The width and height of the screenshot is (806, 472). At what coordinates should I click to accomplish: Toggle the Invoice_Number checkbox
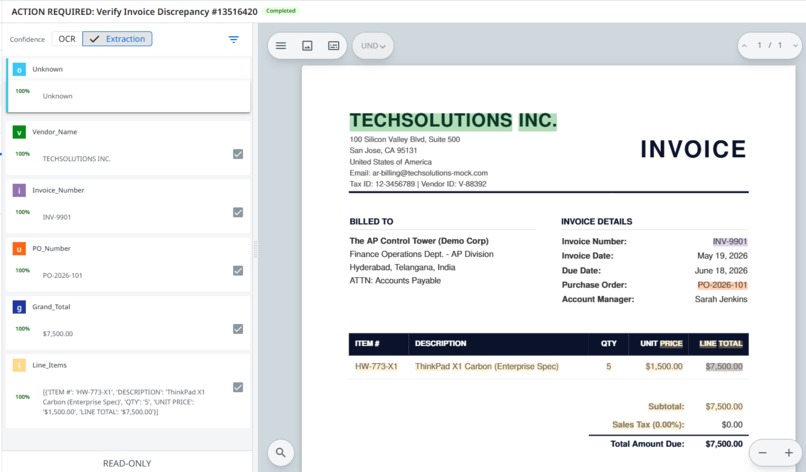tap(238, 212)
